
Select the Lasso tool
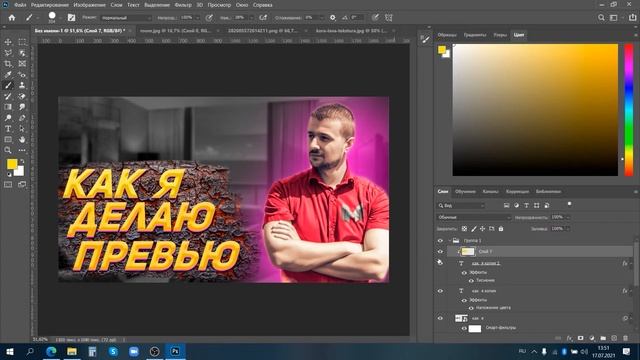pos(8,53)
